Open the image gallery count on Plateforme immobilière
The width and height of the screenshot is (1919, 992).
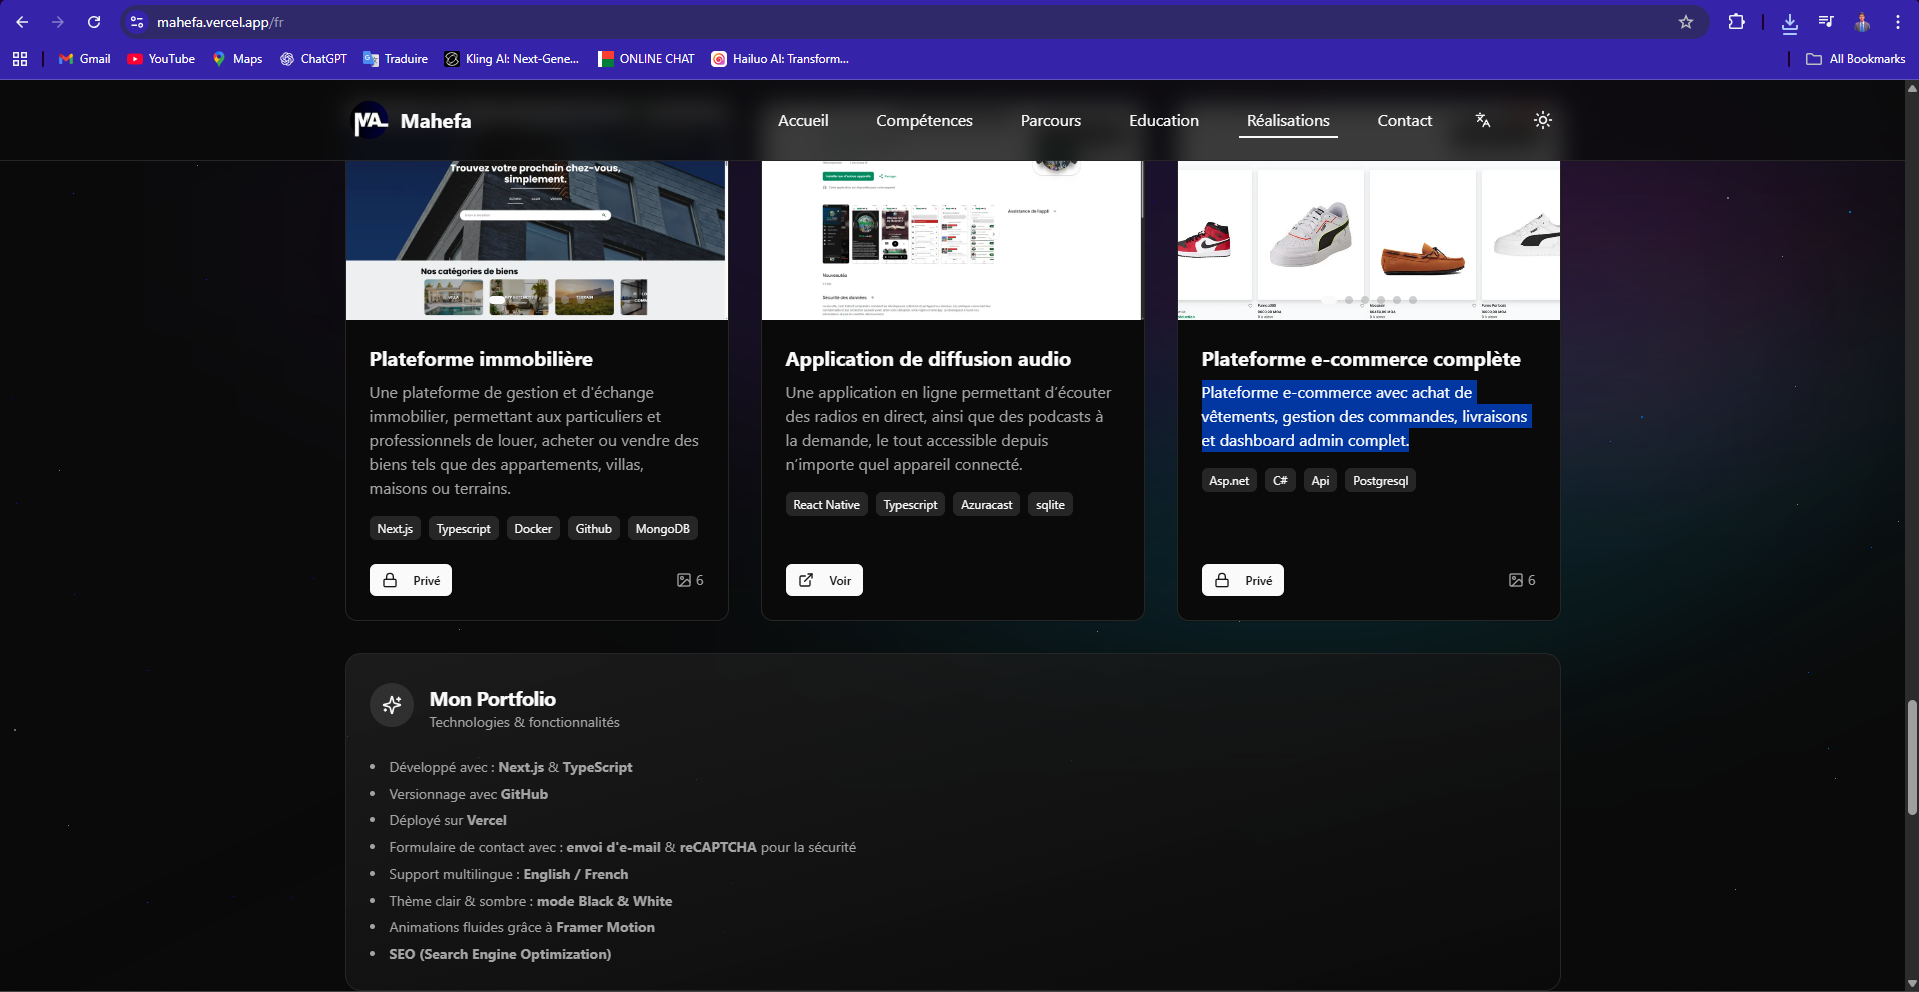click(x=690, y=580)
